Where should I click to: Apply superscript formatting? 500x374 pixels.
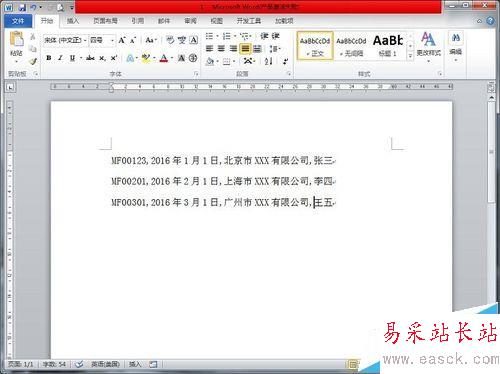[x=114, y=58]
